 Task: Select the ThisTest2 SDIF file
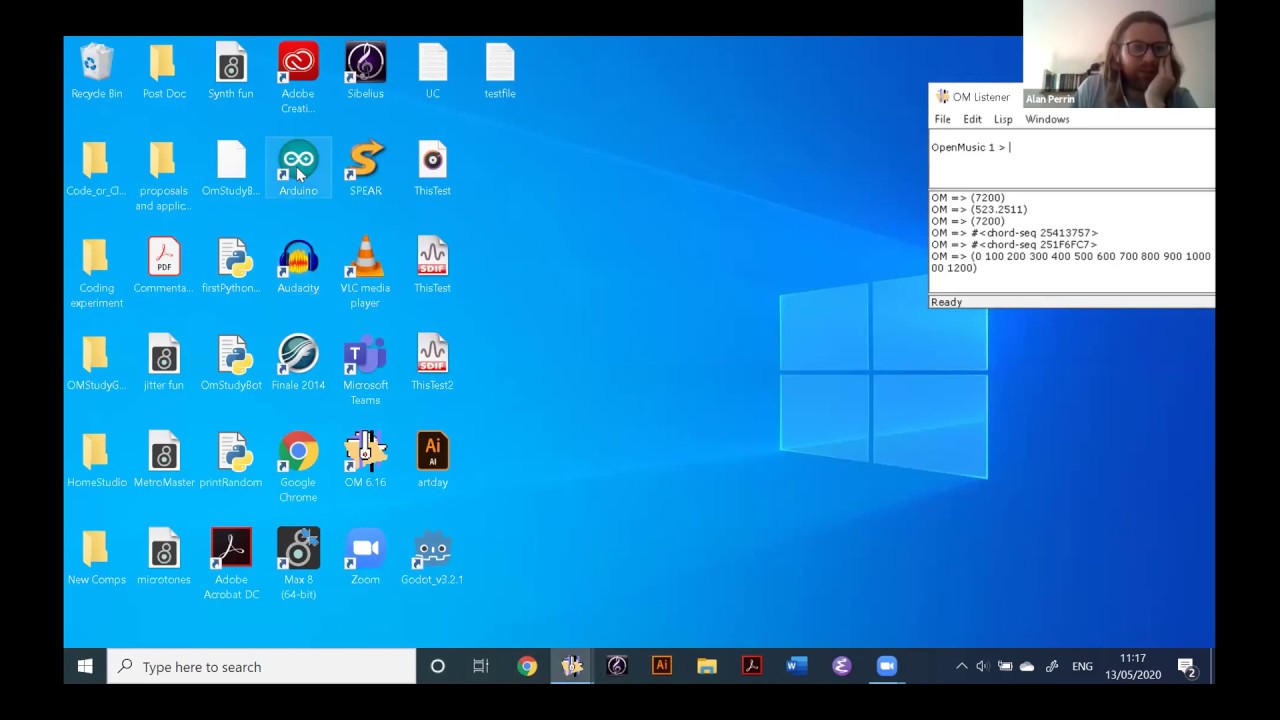click(432, 361)
